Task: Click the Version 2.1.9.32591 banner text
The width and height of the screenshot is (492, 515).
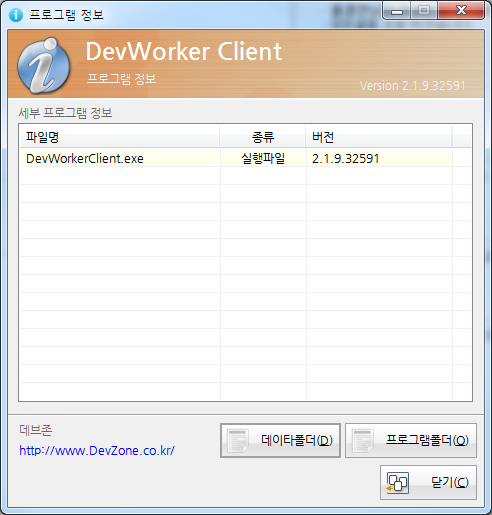Action: 413,86
